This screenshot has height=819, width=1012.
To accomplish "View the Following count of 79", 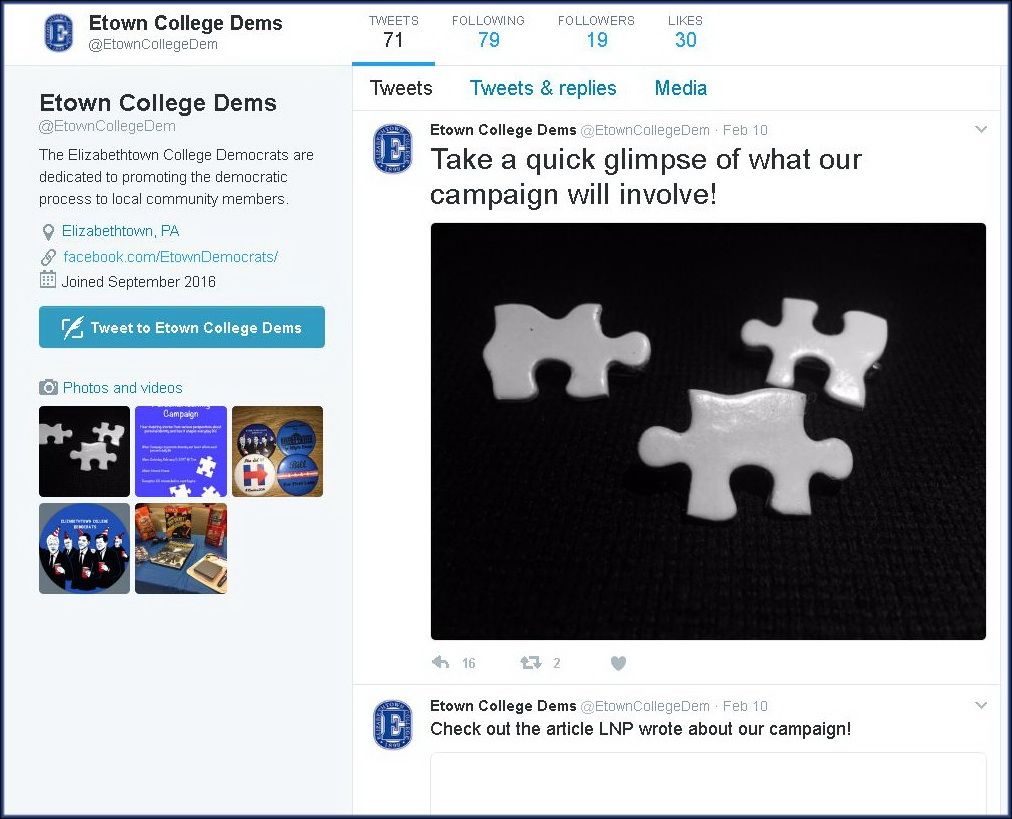I will [x=488, y=32].
